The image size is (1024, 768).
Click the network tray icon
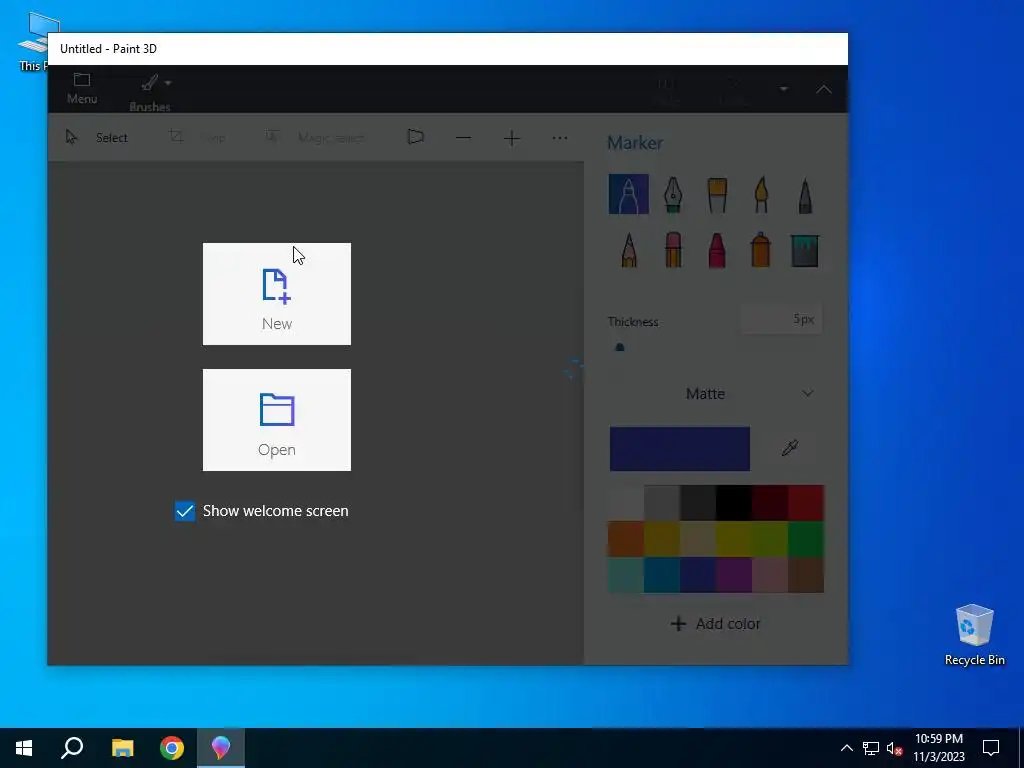tap(871, 748)
